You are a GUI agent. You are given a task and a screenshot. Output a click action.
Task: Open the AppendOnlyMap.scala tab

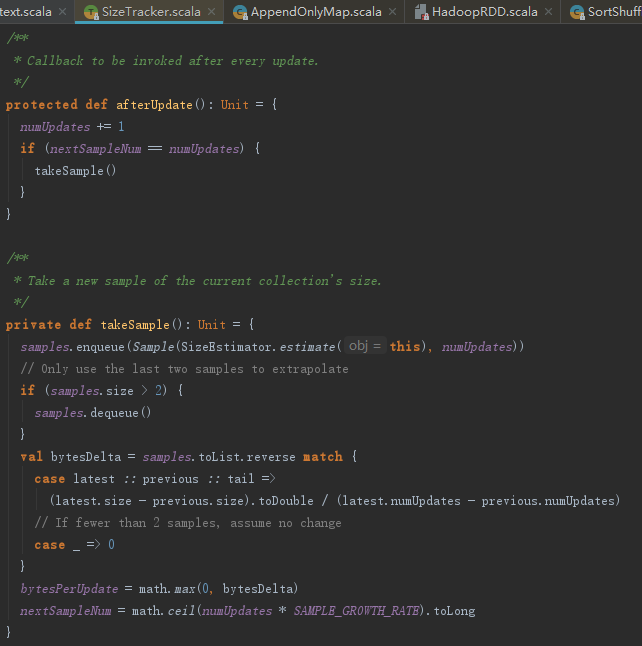point(316,12)
